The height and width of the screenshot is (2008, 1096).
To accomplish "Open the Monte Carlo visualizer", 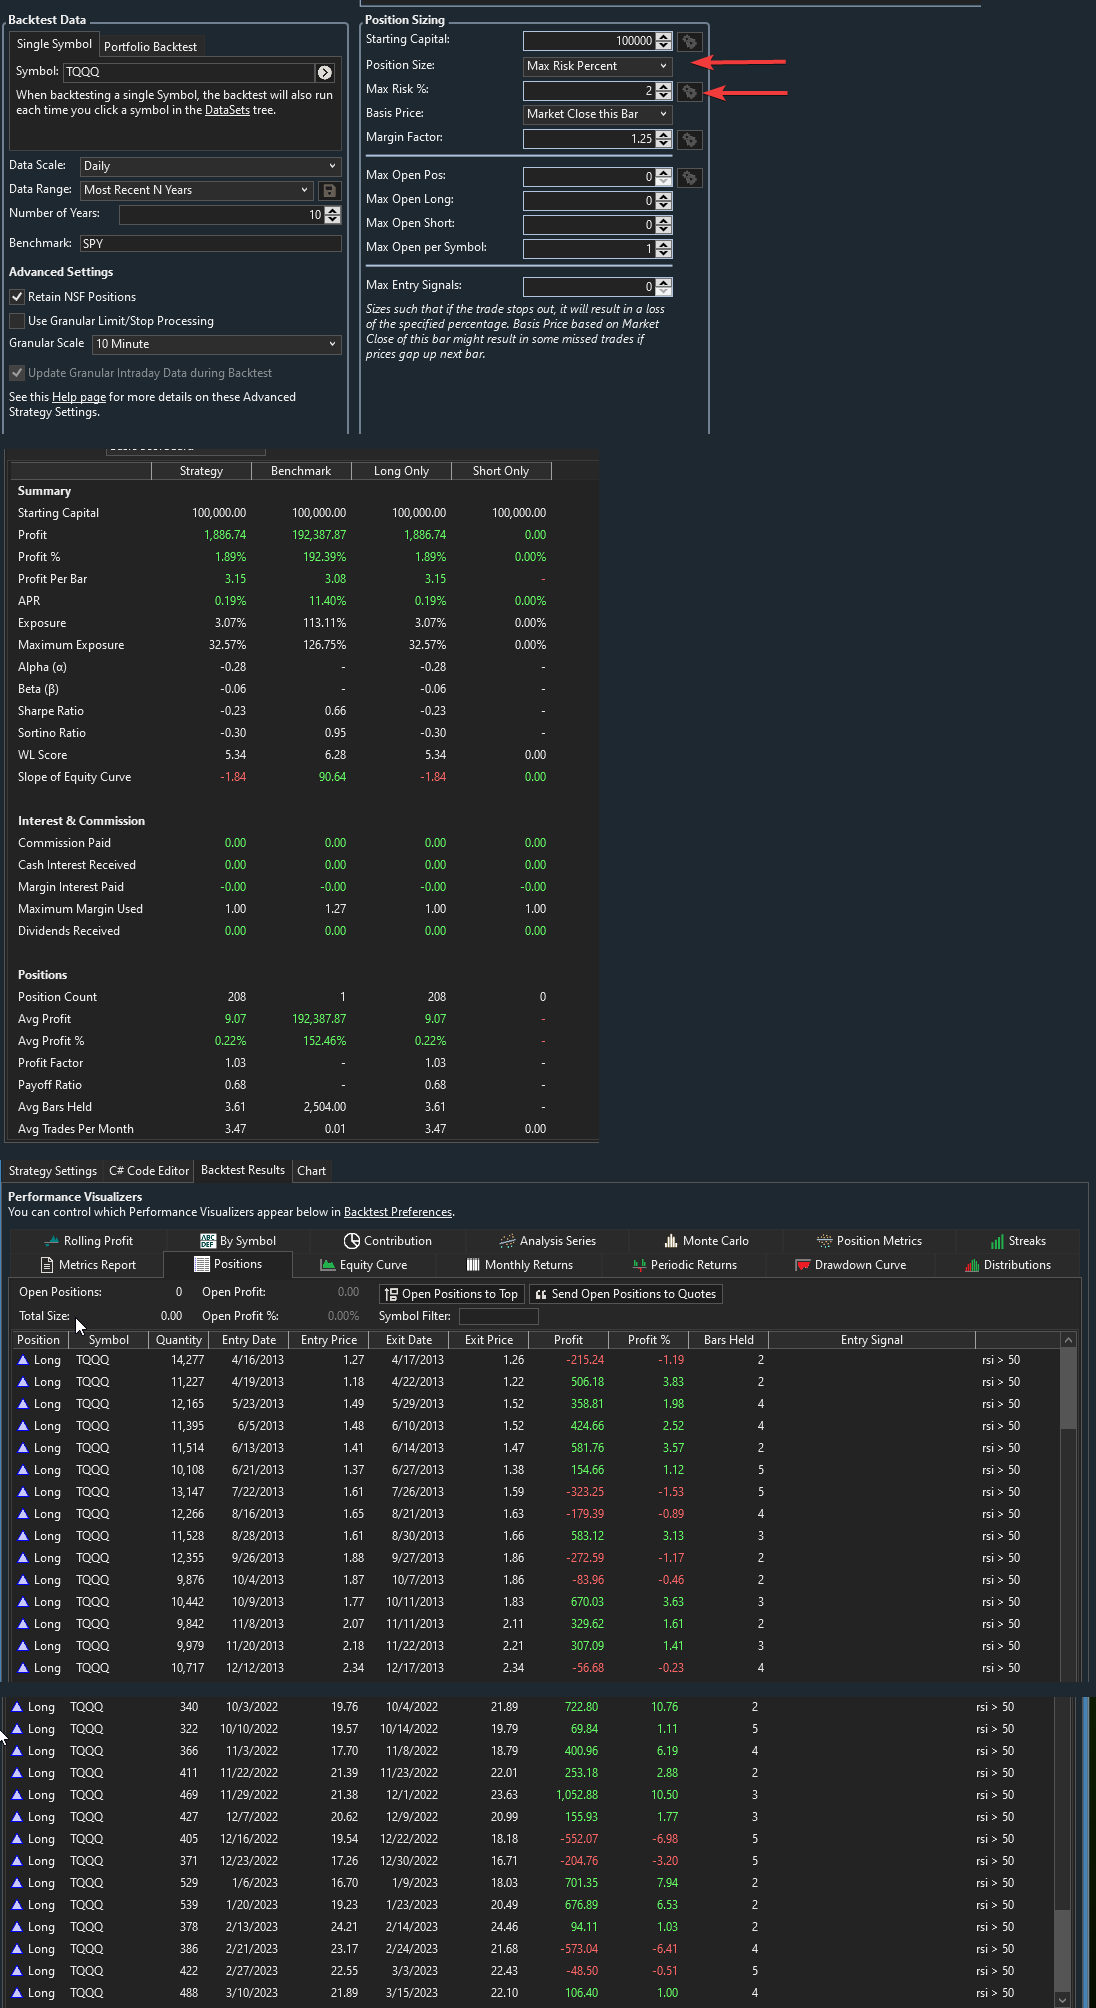I will pos(706,1241).
